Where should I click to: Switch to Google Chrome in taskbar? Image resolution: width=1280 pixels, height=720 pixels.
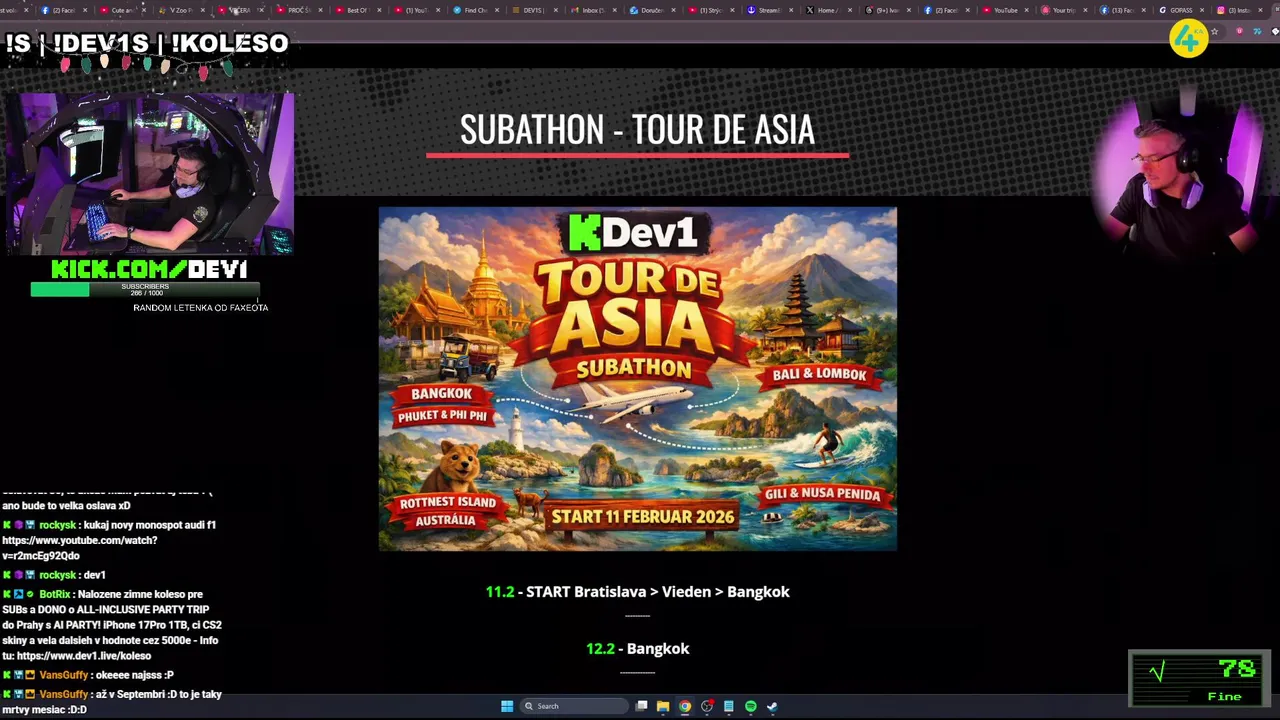tap(685, 706)
